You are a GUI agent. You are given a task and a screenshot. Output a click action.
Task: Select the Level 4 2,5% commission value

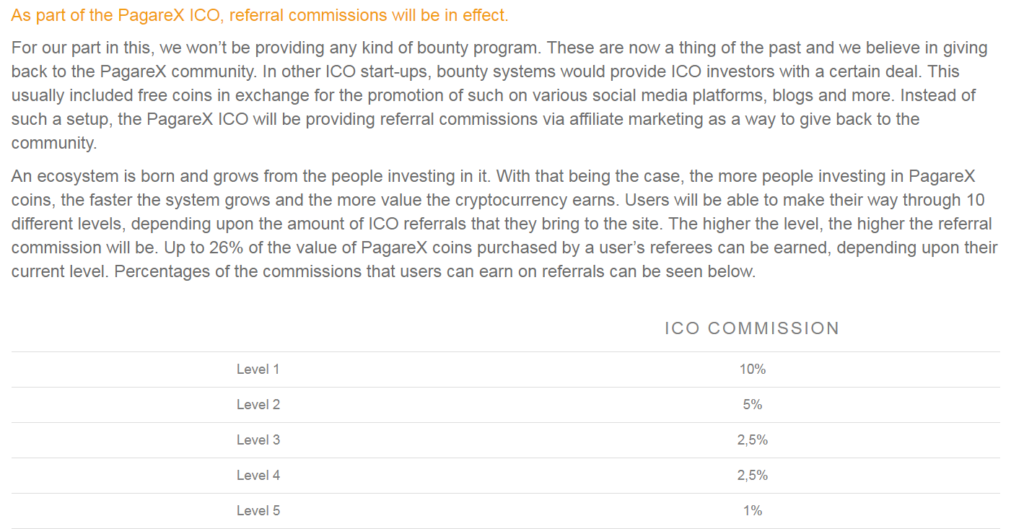coord(752,475)
